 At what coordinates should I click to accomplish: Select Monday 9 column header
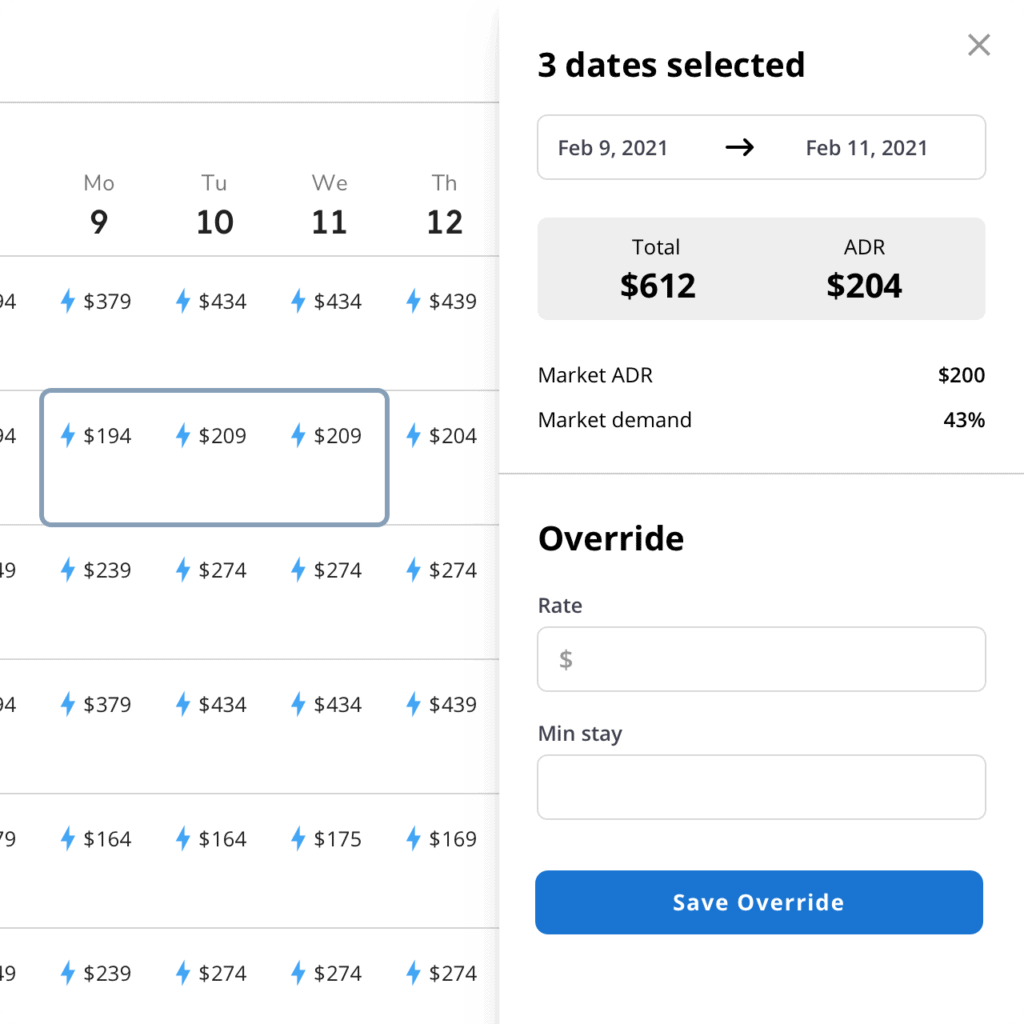coord(99,205)
